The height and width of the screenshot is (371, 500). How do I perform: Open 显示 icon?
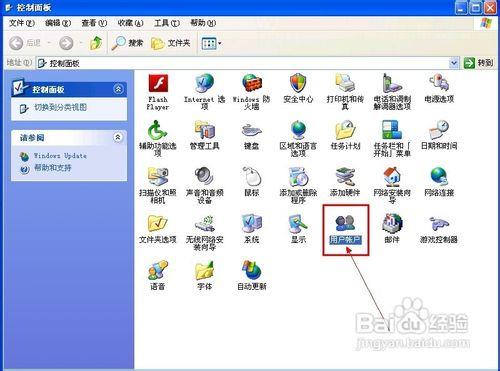click(298, 224)
